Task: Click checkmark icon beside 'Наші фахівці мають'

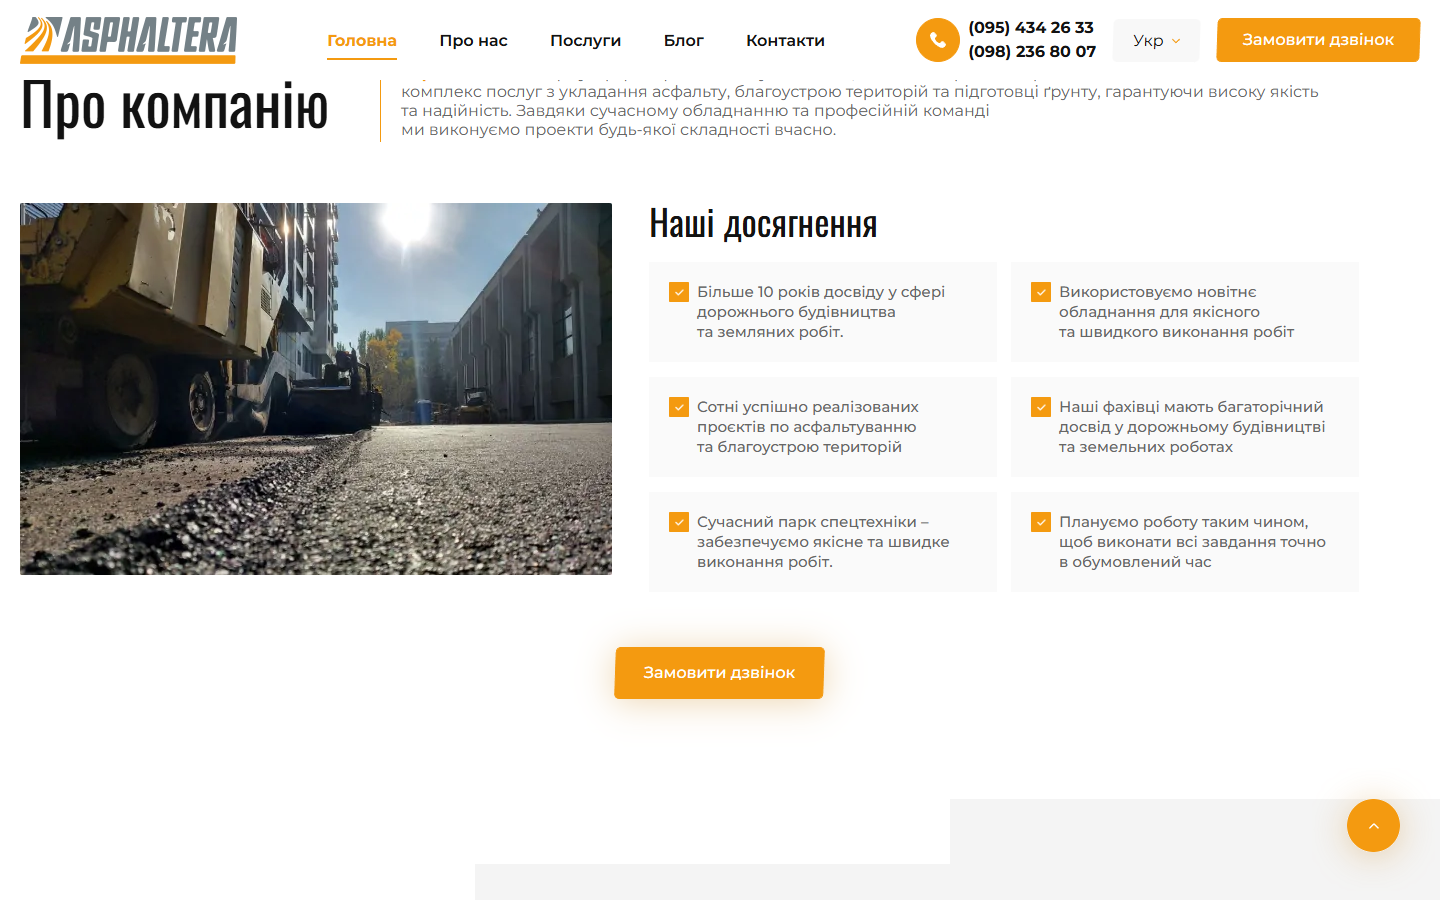Action: click(1041, 407)
